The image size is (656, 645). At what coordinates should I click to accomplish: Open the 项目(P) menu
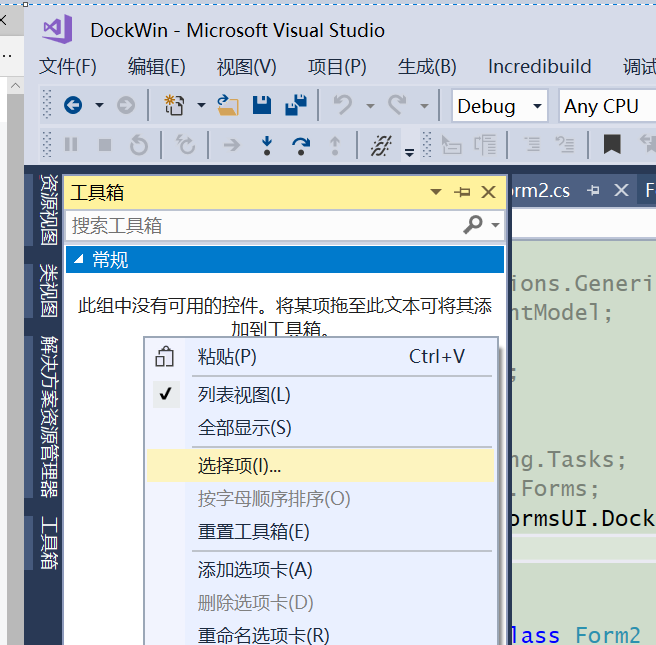click(x=337, y=67)
